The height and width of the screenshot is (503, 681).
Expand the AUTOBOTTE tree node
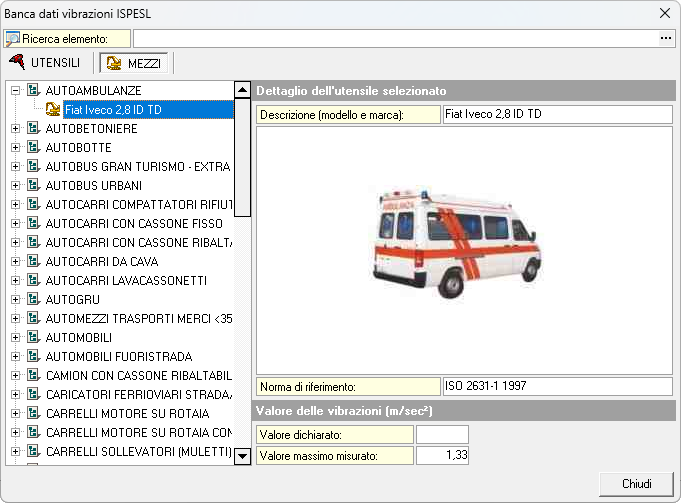point(15,148)
